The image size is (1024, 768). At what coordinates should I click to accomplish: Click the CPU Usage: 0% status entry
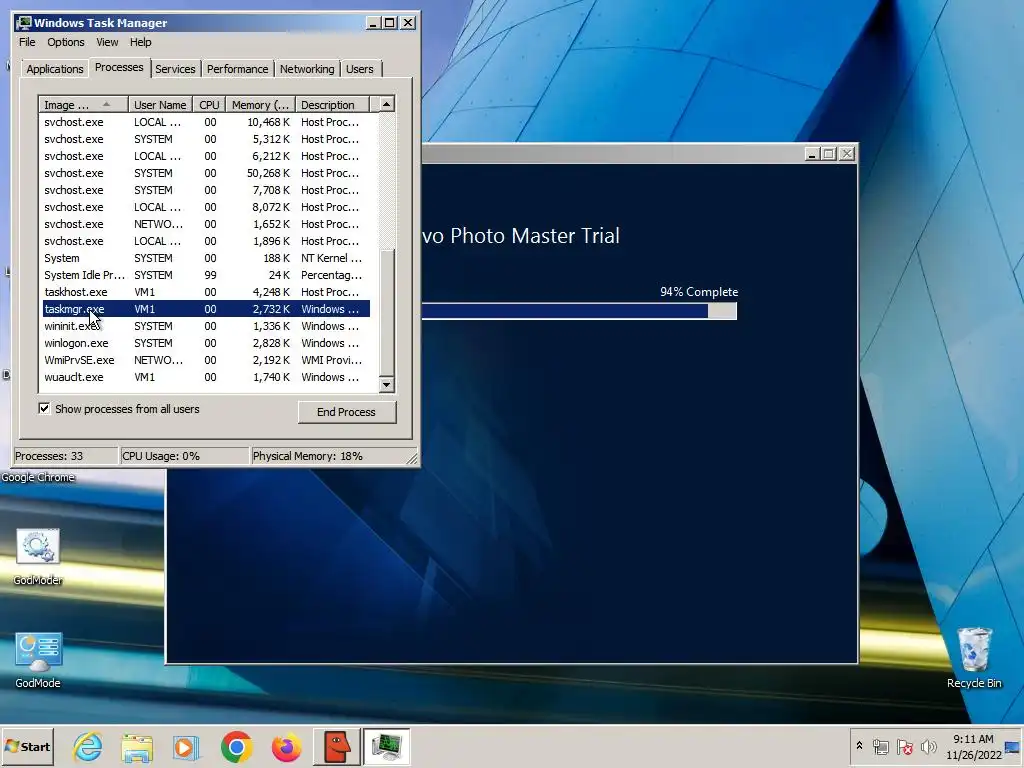(x=185, y=456)
